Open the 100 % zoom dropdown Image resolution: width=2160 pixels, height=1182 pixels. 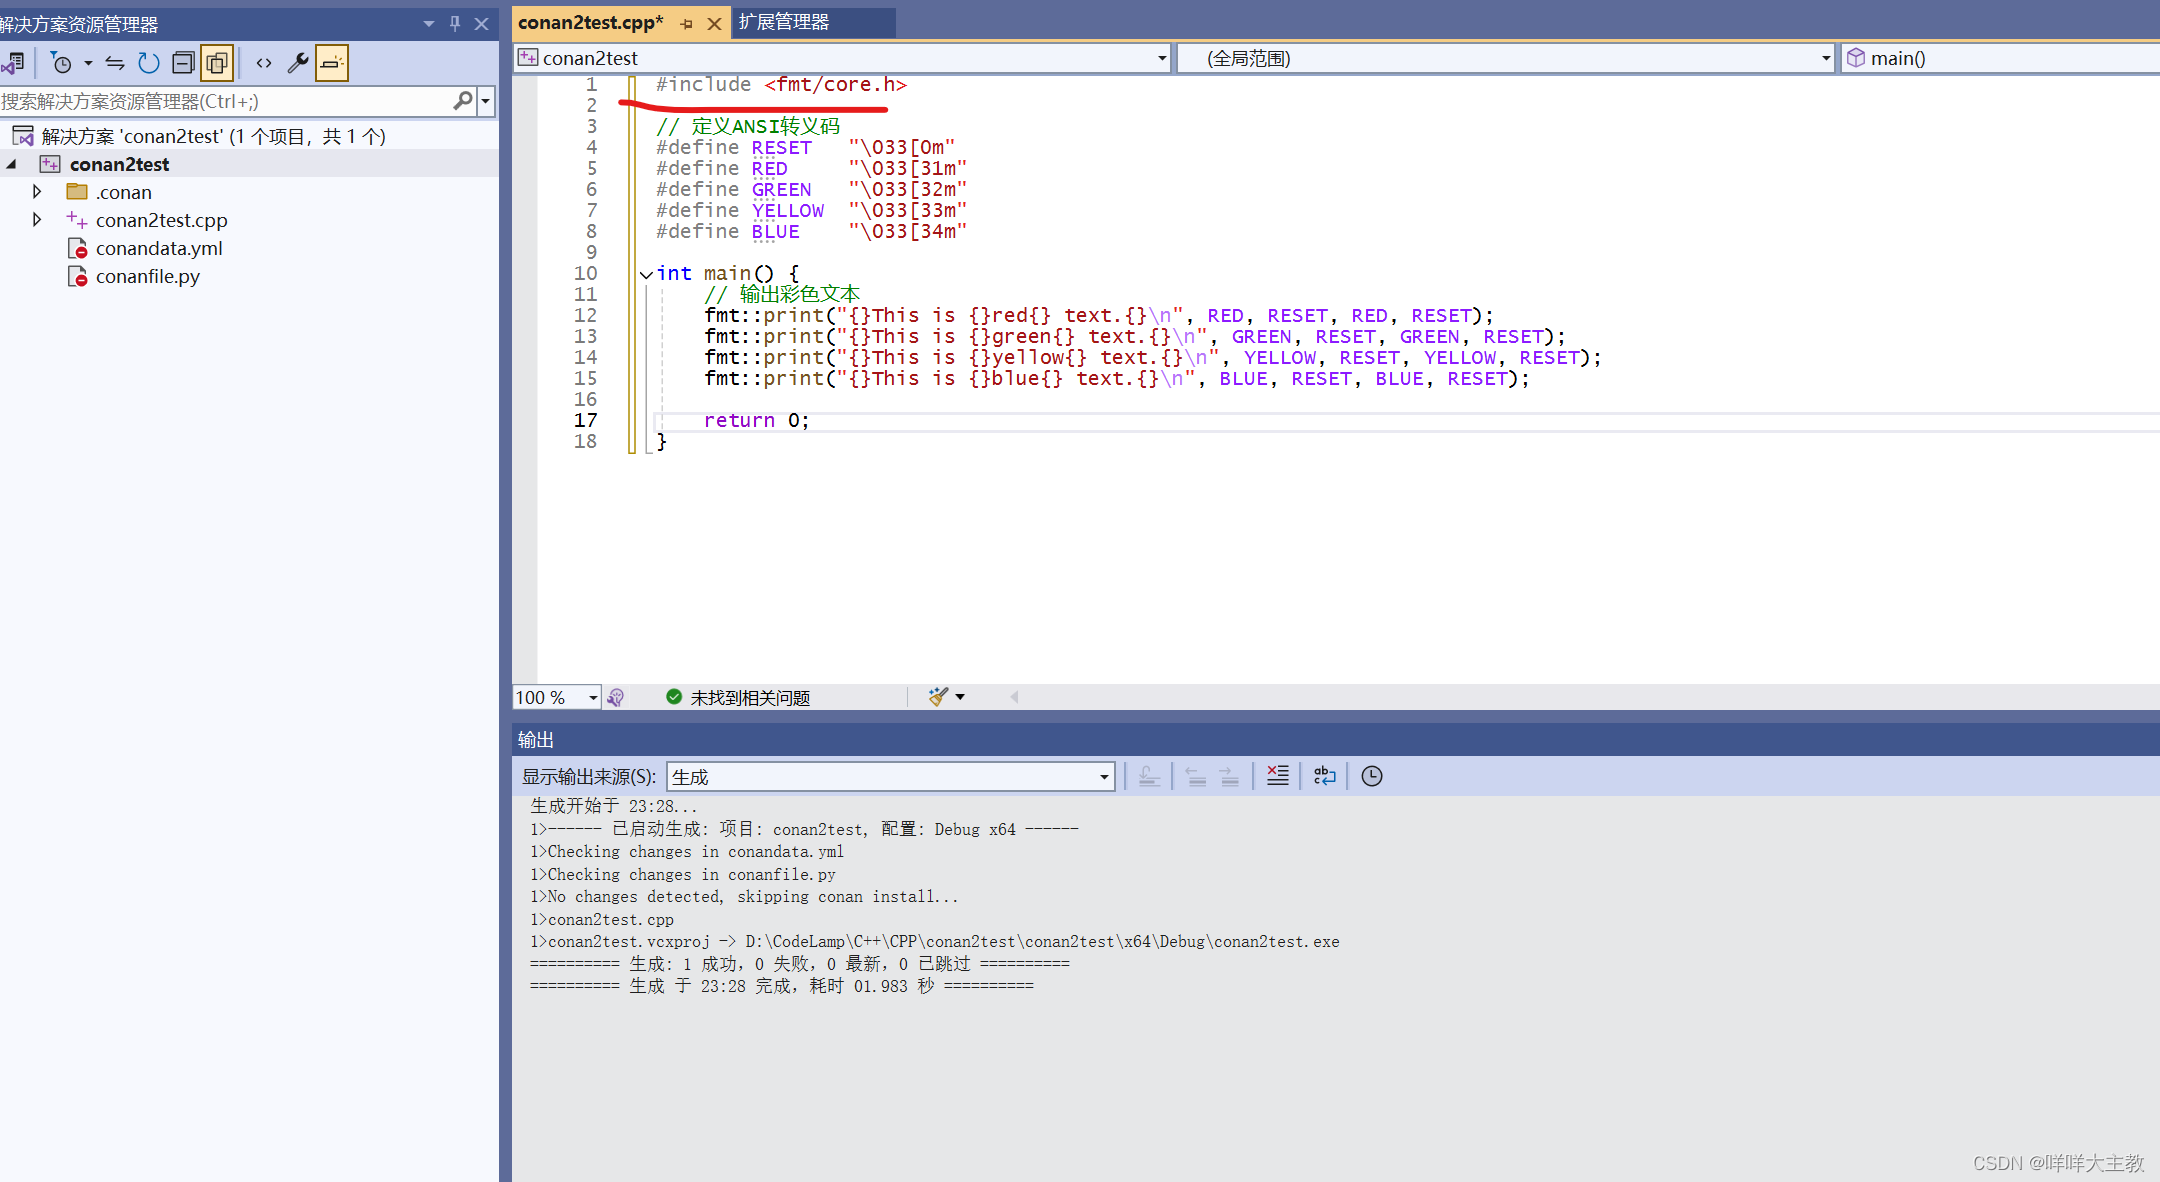point(593,697)
